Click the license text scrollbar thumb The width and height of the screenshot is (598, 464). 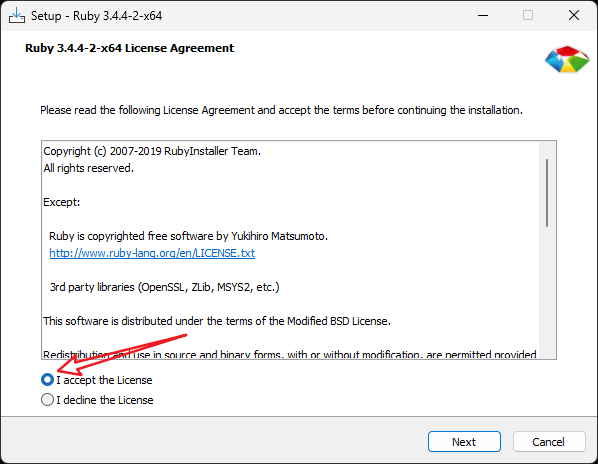point(547,193)
